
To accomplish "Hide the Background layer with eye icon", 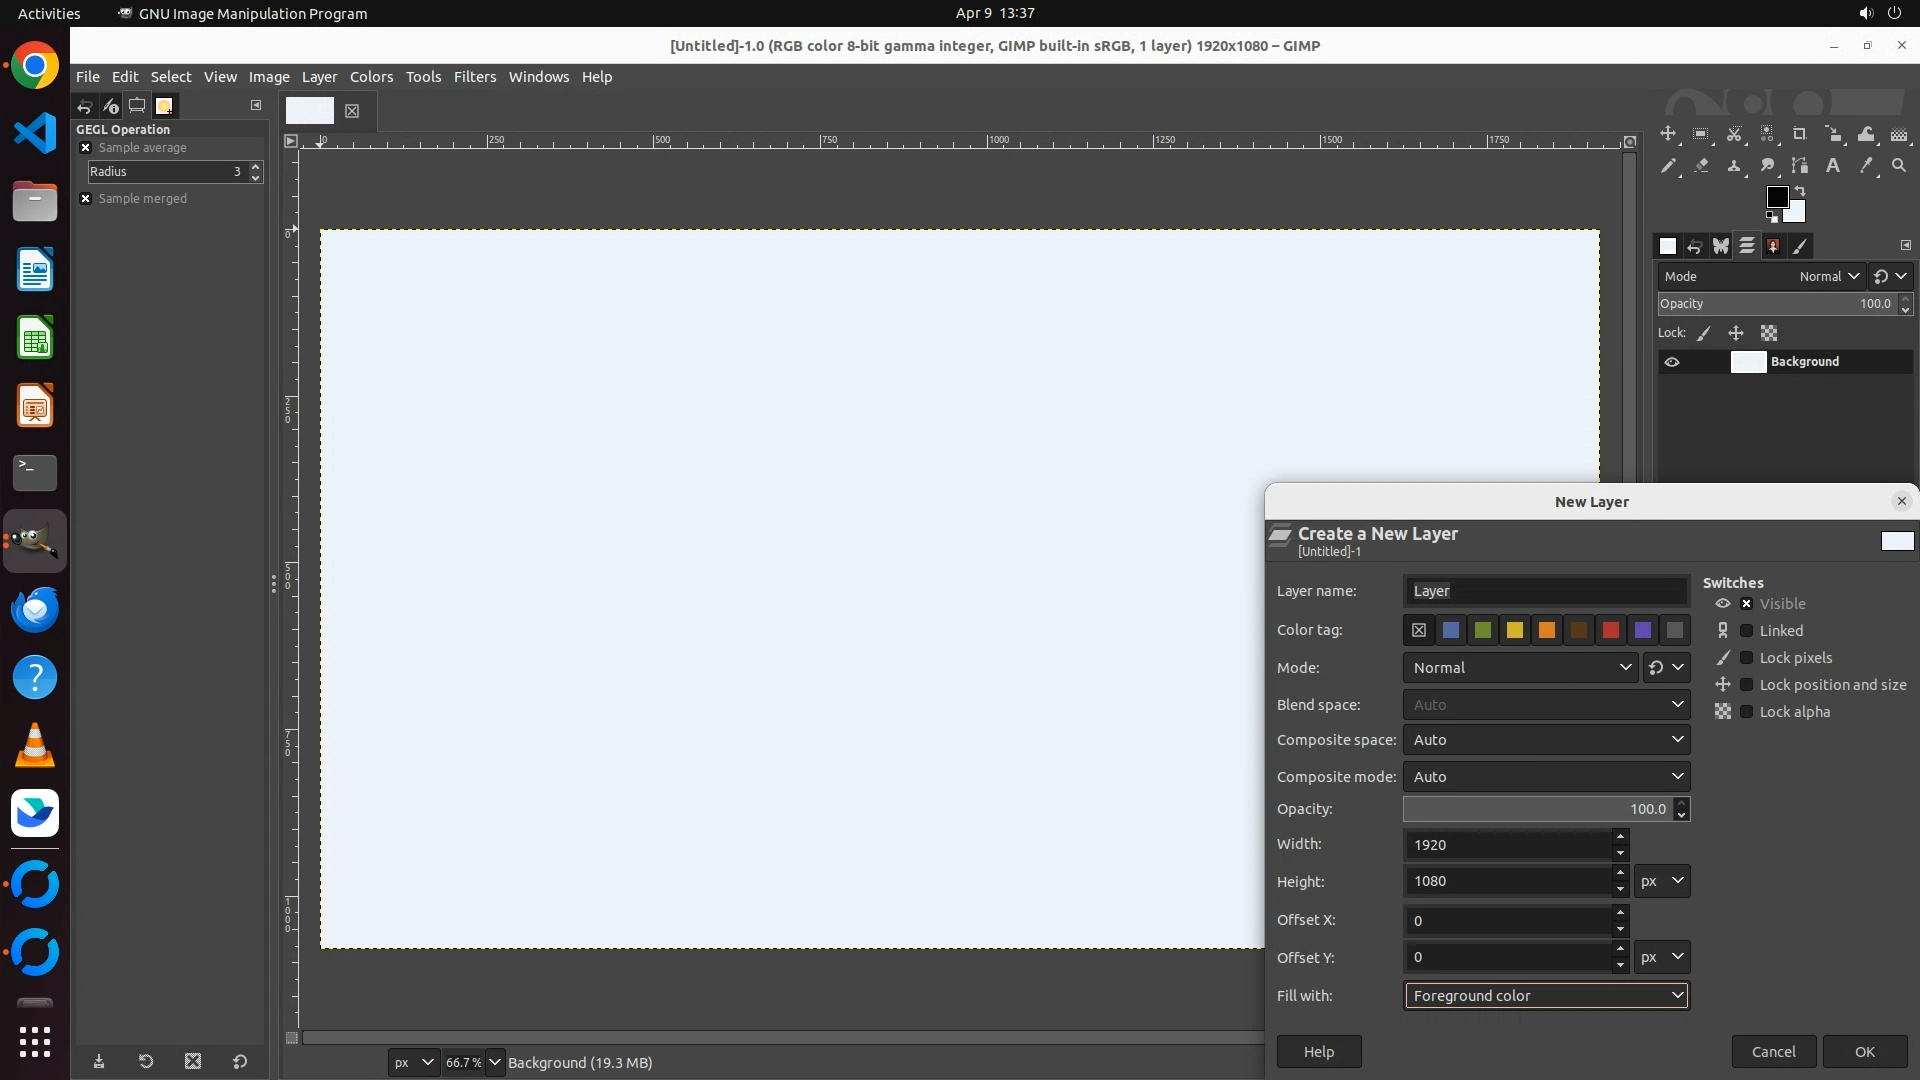I will (1672, 362).
